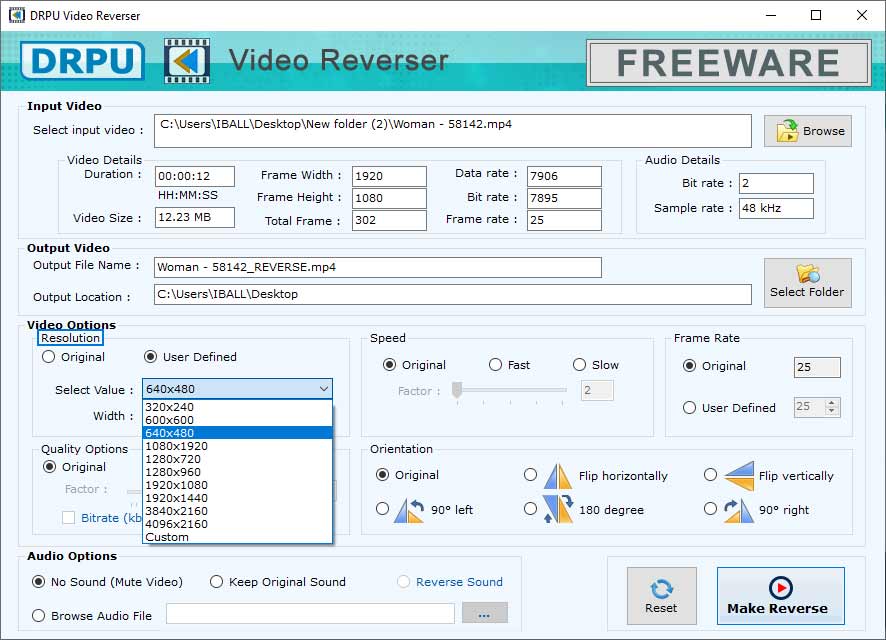Screen dimensions: 886x640
Task: Click the Flip vertically orientation icon
Action: (x=739, y=476)
